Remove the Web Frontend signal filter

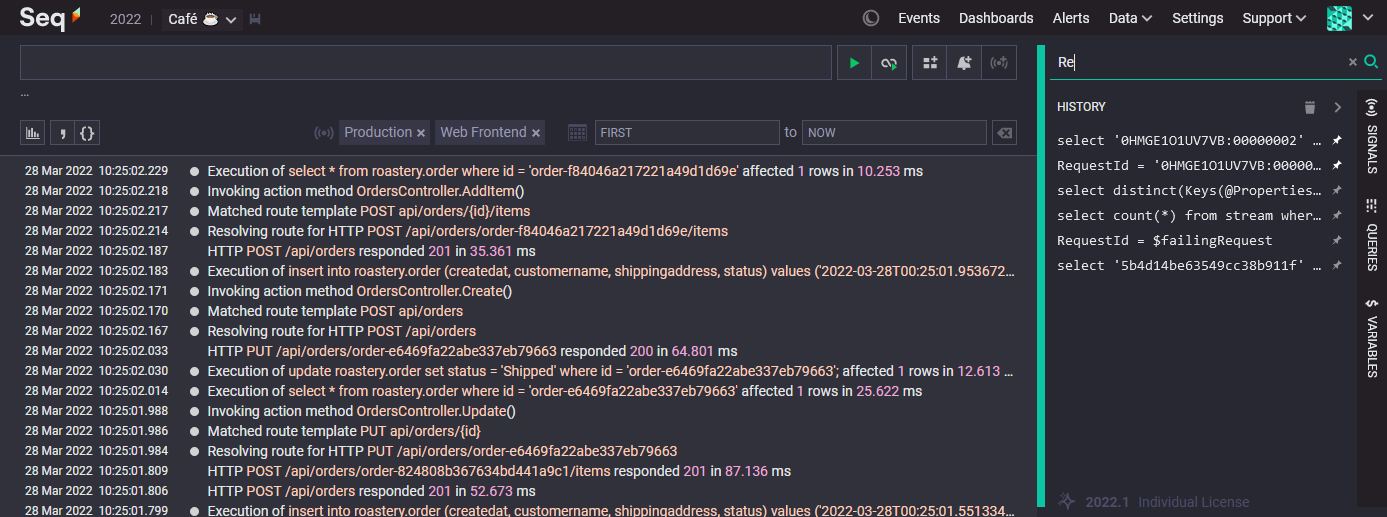click(x=536, y=133)
